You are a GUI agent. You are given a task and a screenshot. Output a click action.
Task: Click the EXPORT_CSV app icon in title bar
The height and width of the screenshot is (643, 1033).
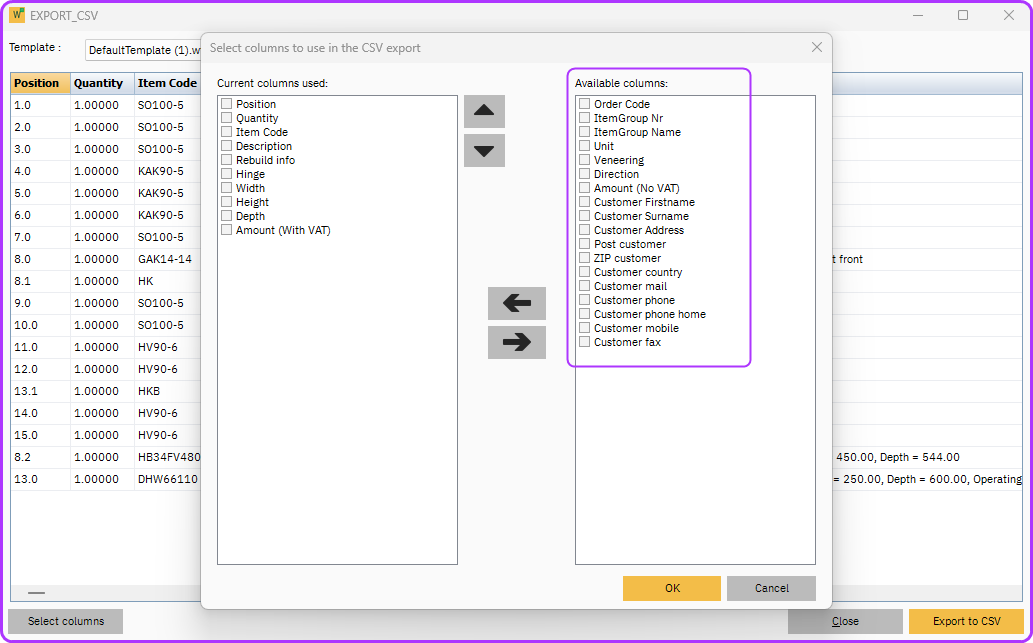point(17,15)
